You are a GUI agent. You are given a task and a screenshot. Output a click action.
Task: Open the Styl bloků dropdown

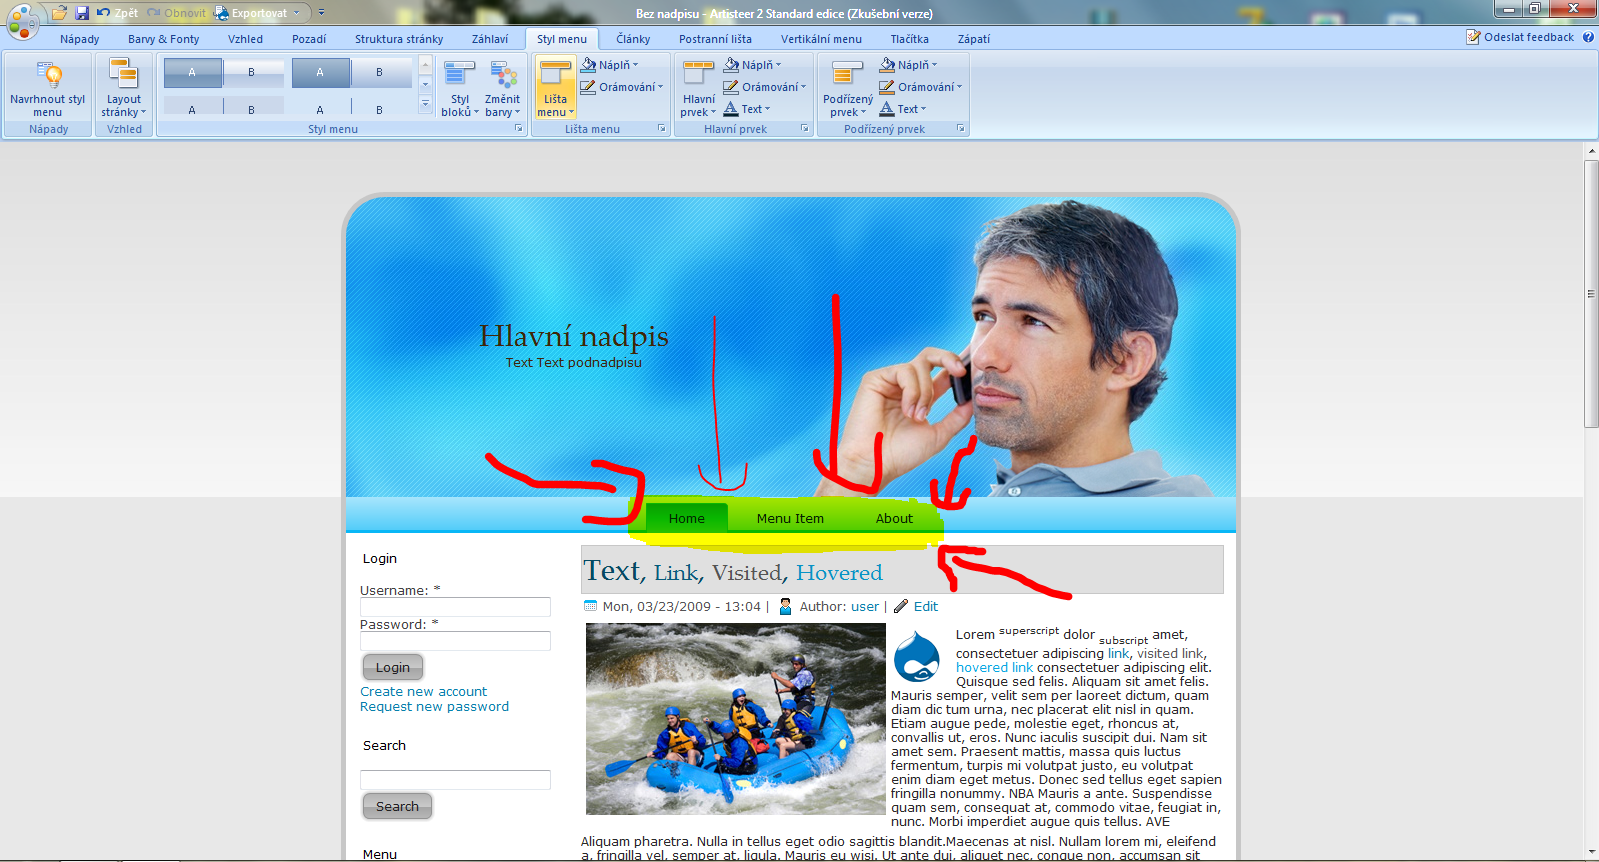pyautogui.click(x=460, y=88)
